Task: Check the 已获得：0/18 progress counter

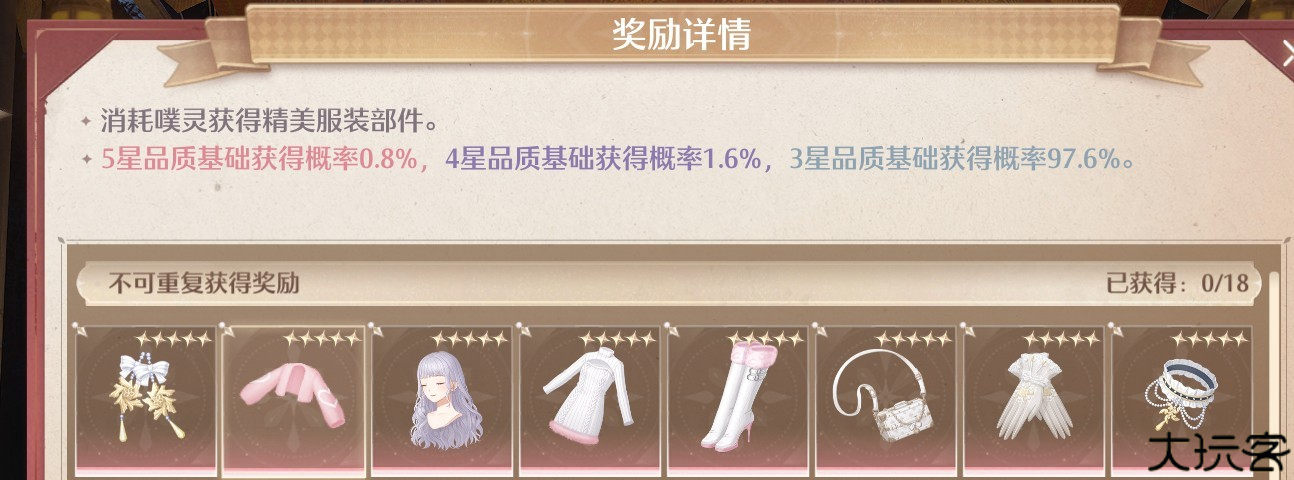Action: pos(1177,283)
